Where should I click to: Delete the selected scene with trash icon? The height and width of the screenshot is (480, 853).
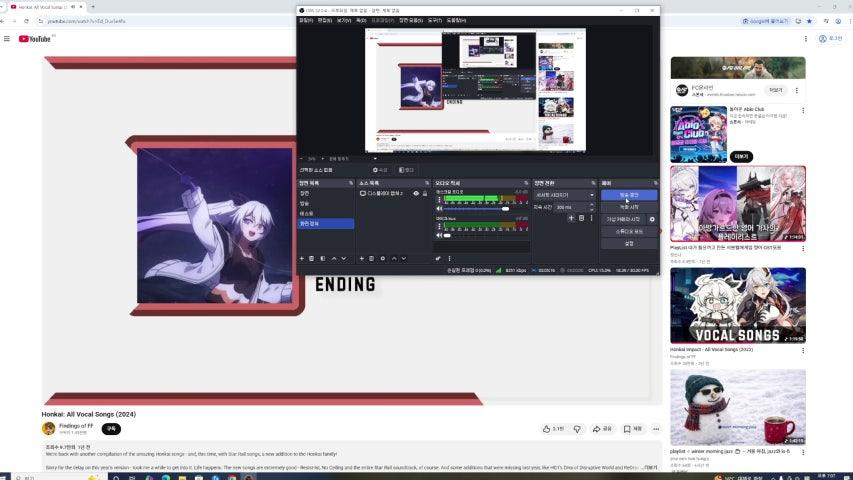[x=311, y=258]
